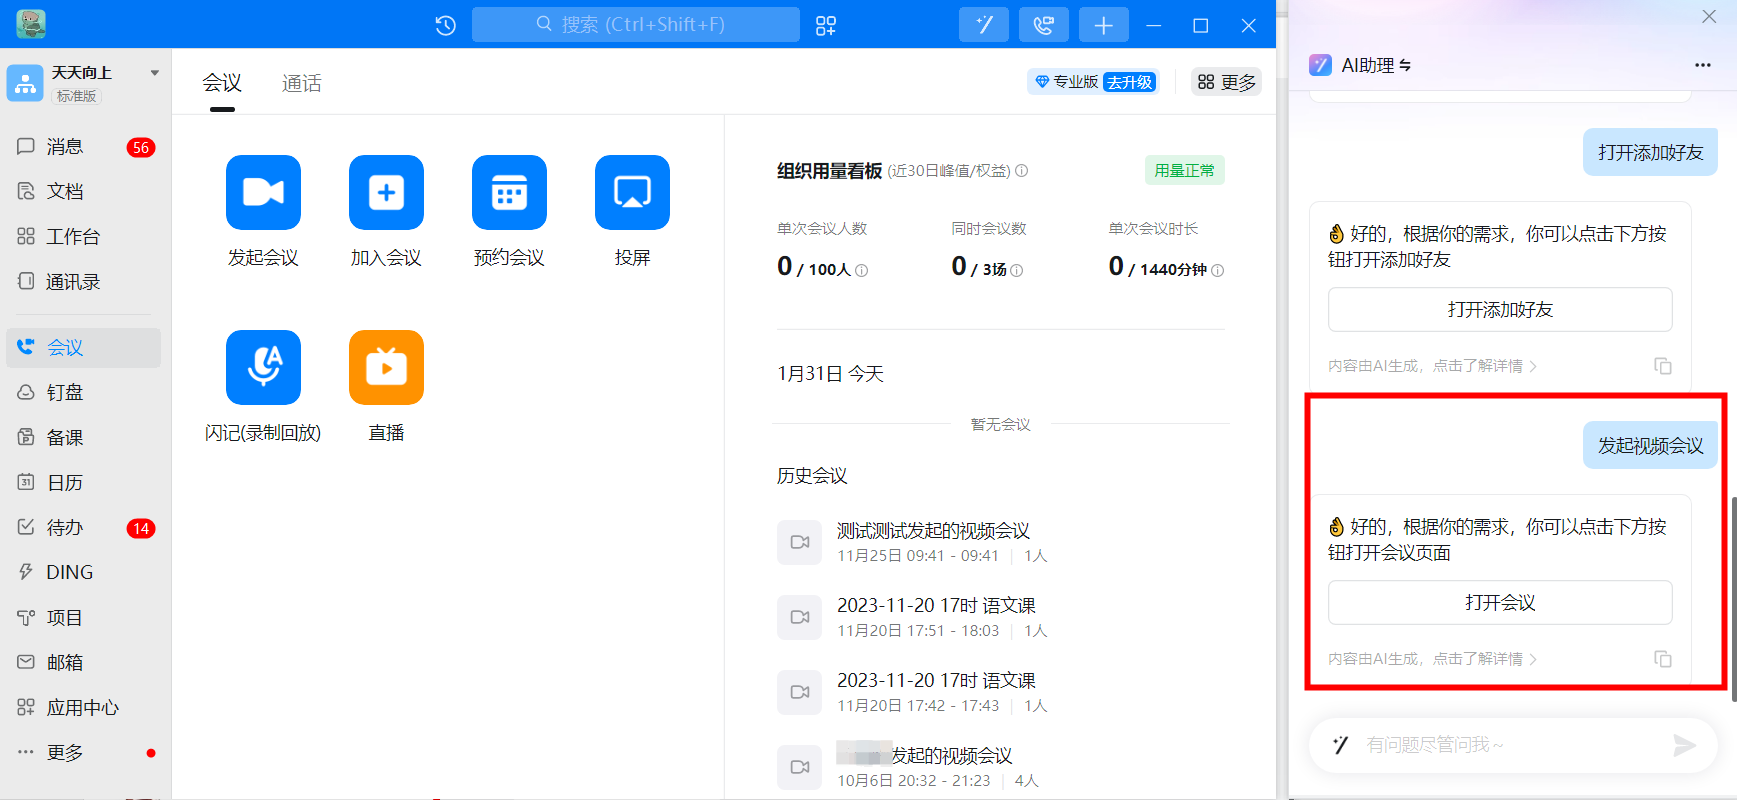Click the 发起视频会议 chat bubble
Image resolution: width=1737 pixels, height=800 pixels.
tap(1650, 445)
